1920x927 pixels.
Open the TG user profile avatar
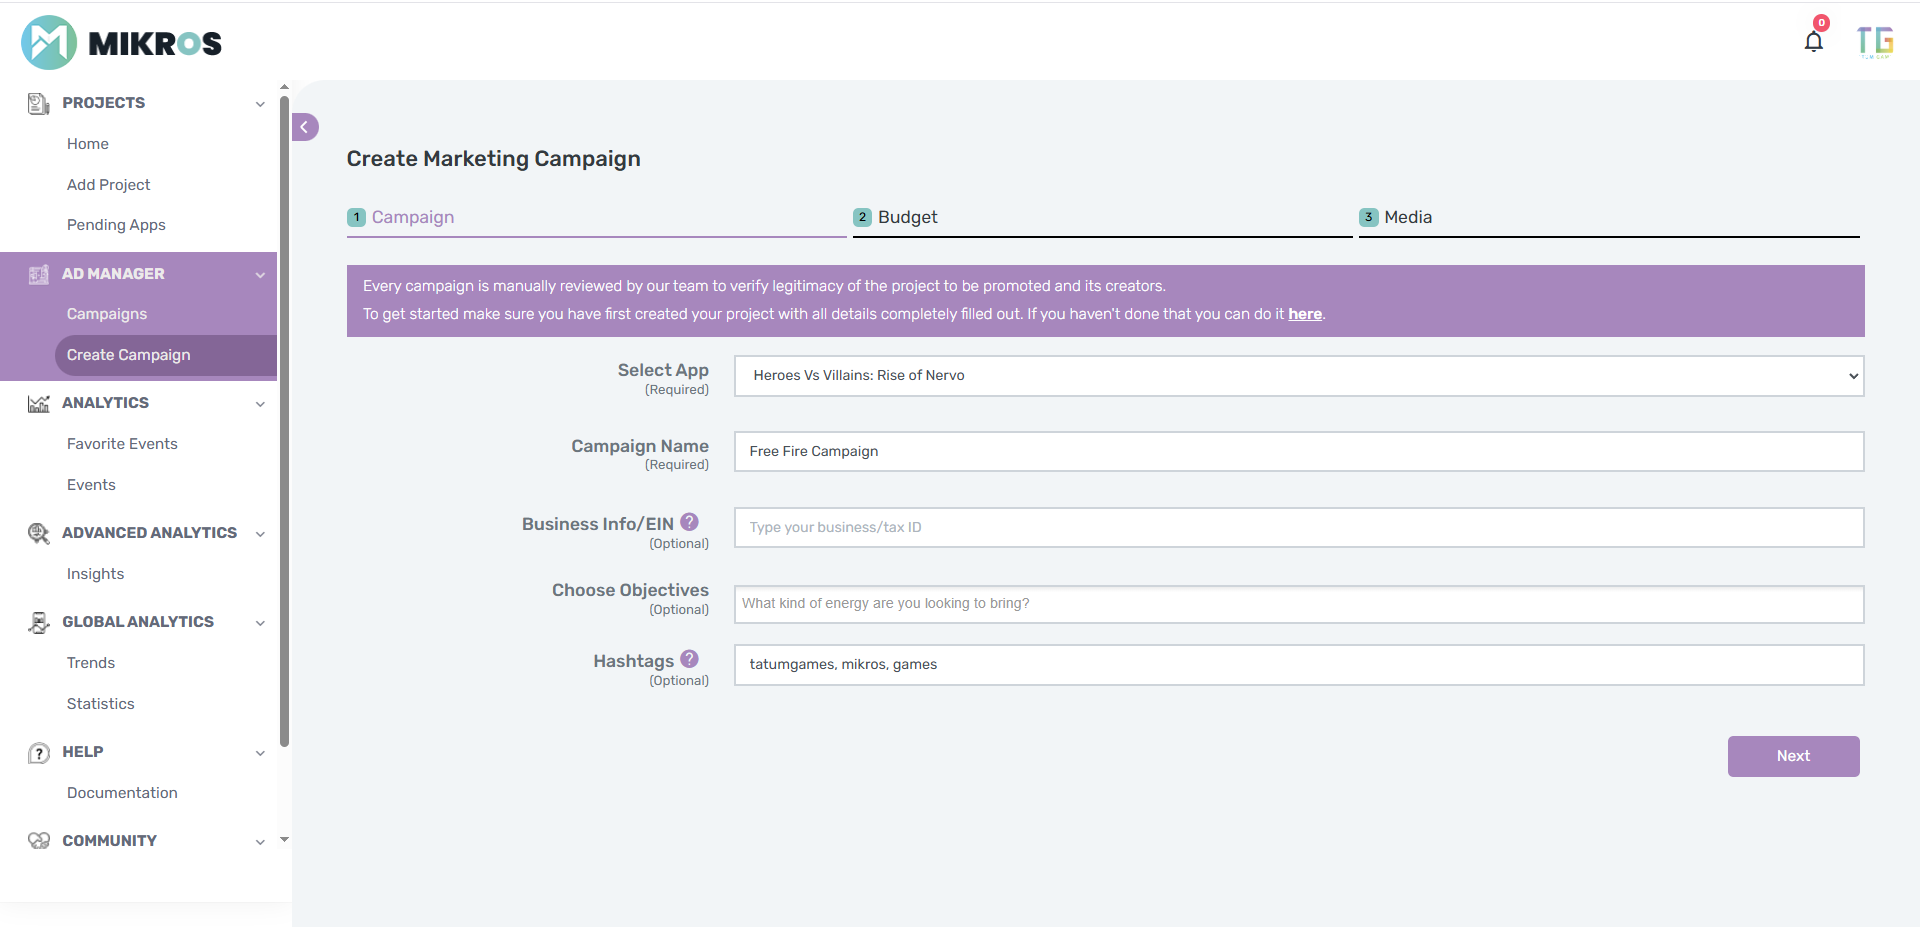point(1874,42)
